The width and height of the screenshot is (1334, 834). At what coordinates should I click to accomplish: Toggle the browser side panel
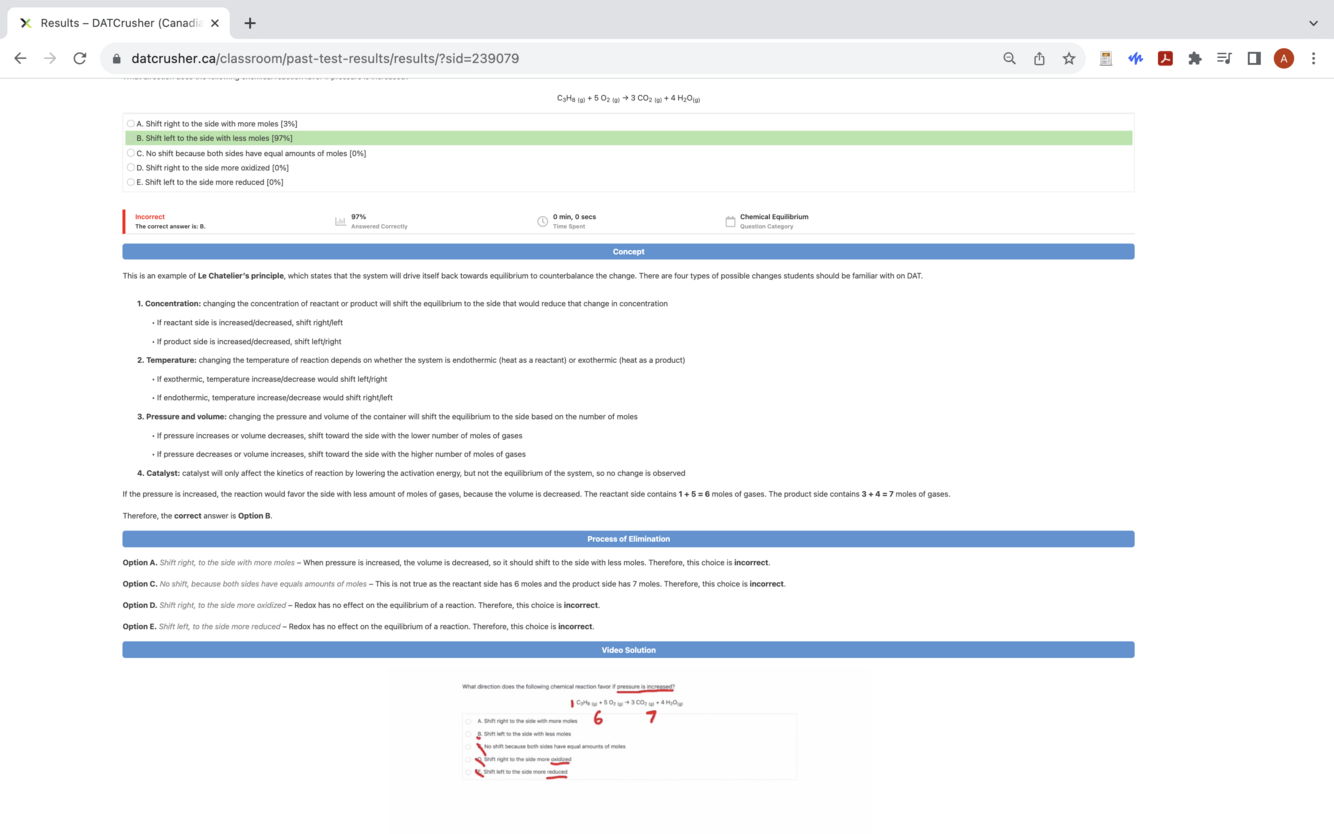[1254, 59]
